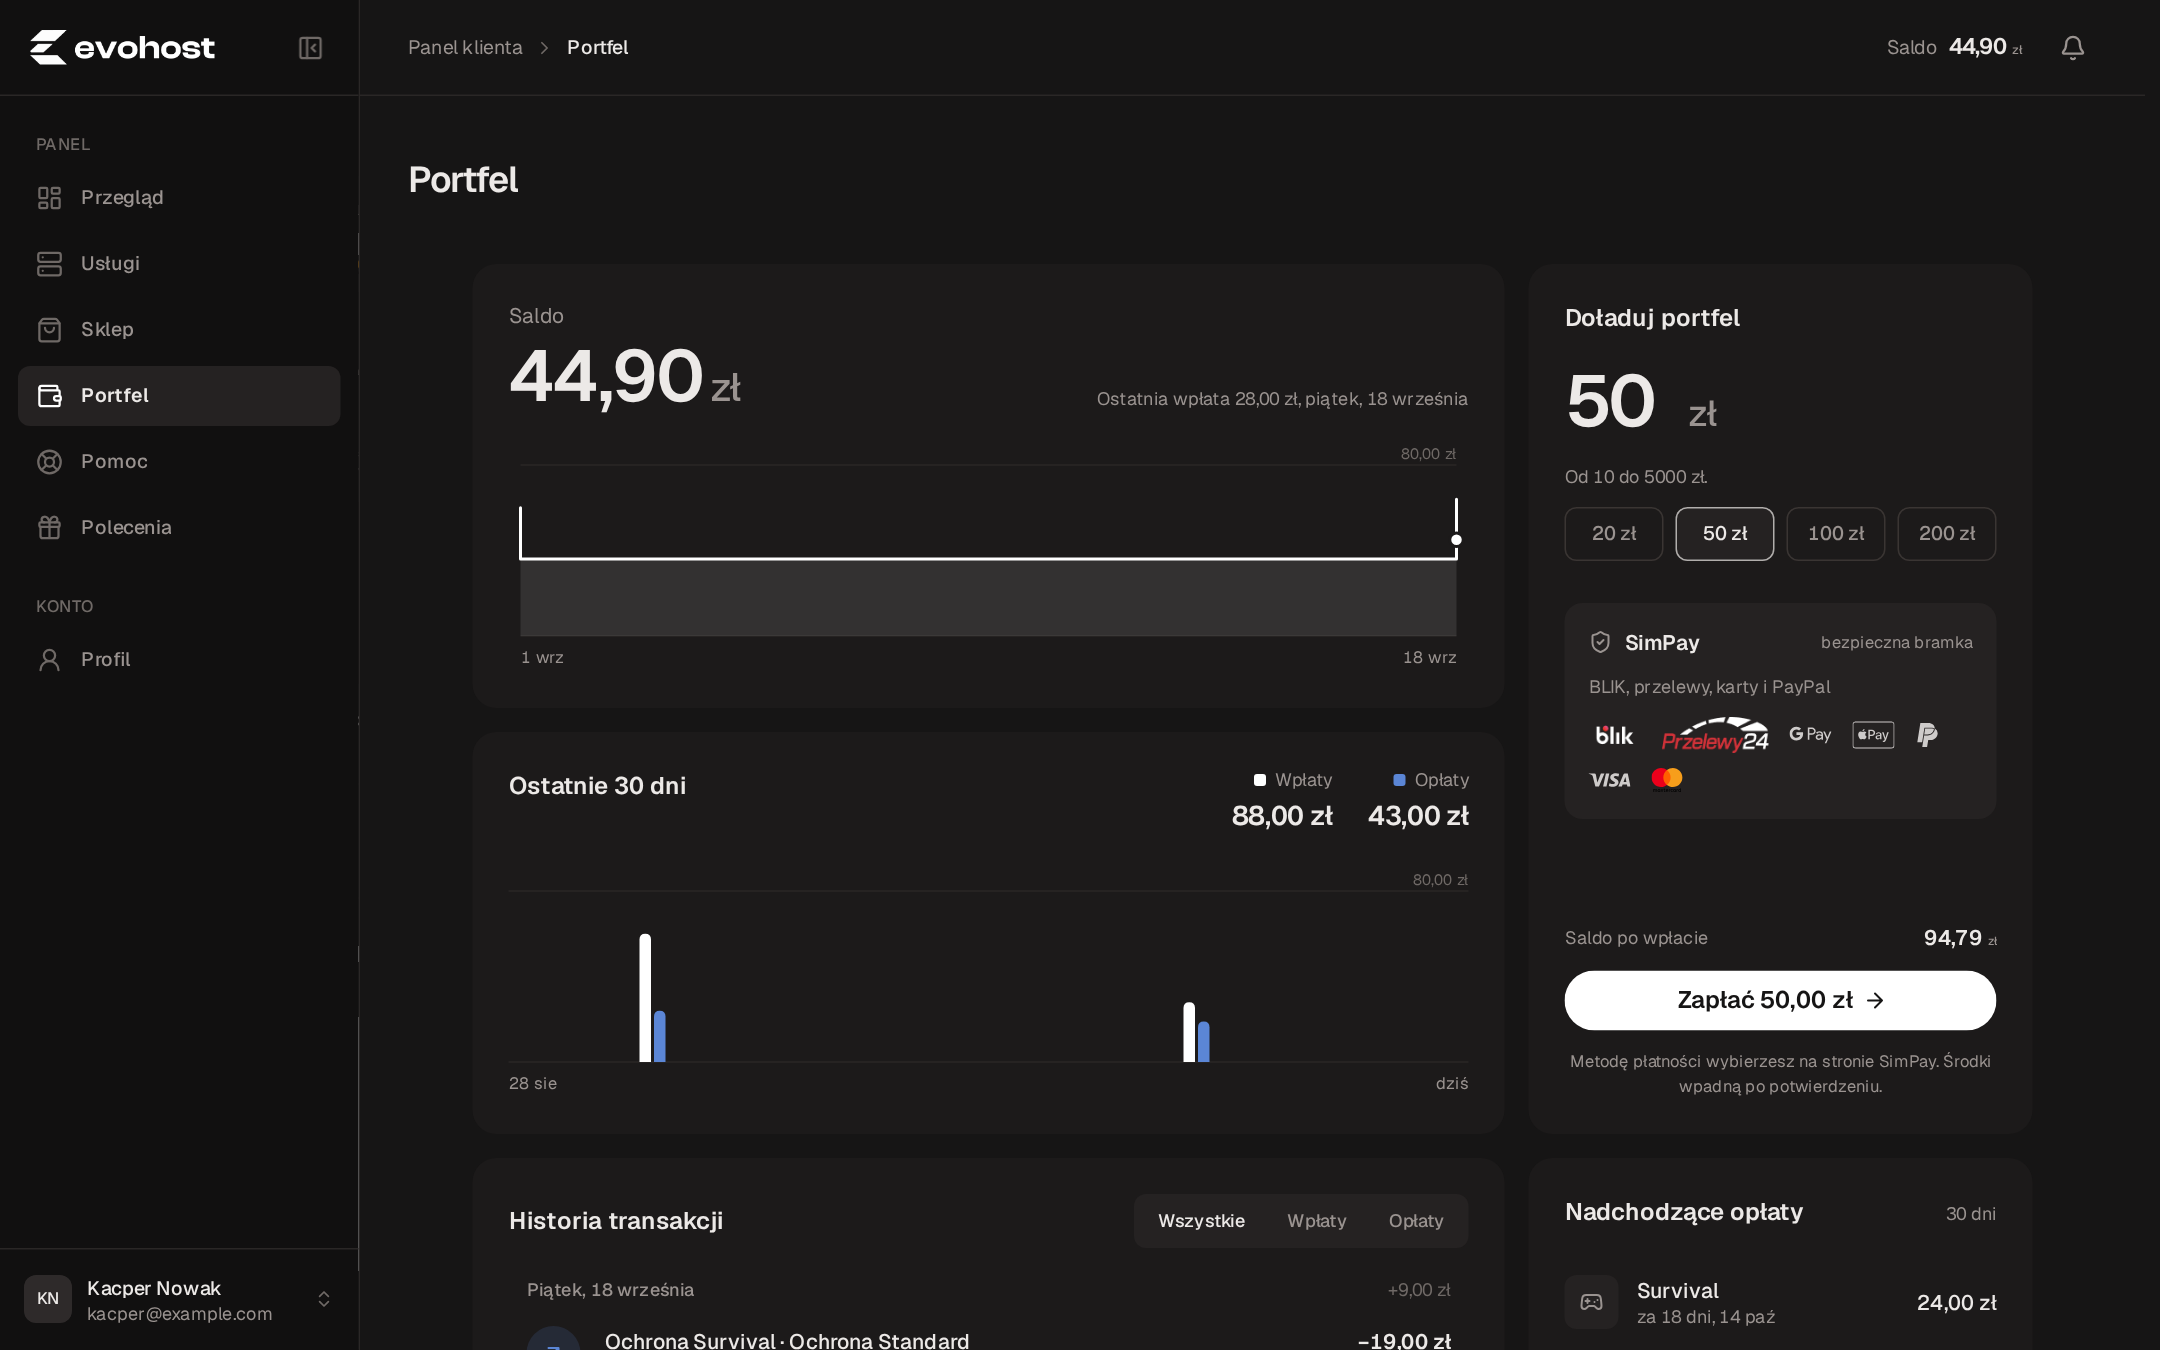Click the -19,00 zł transaction amount
The width and height of the screenshot is (2160, 1350).
1404,1340
